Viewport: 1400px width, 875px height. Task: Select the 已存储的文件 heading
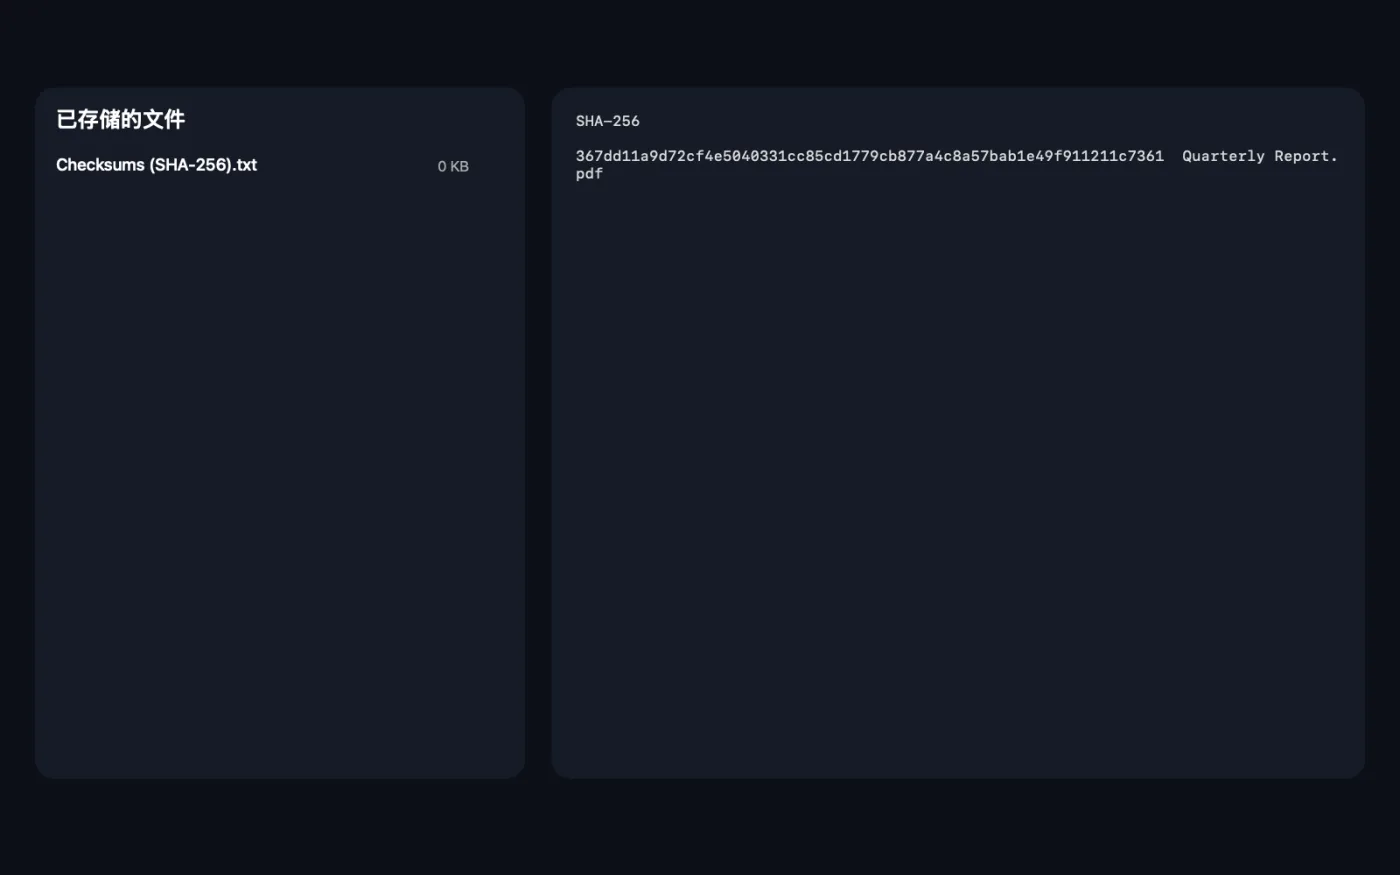tap(121, 120)
